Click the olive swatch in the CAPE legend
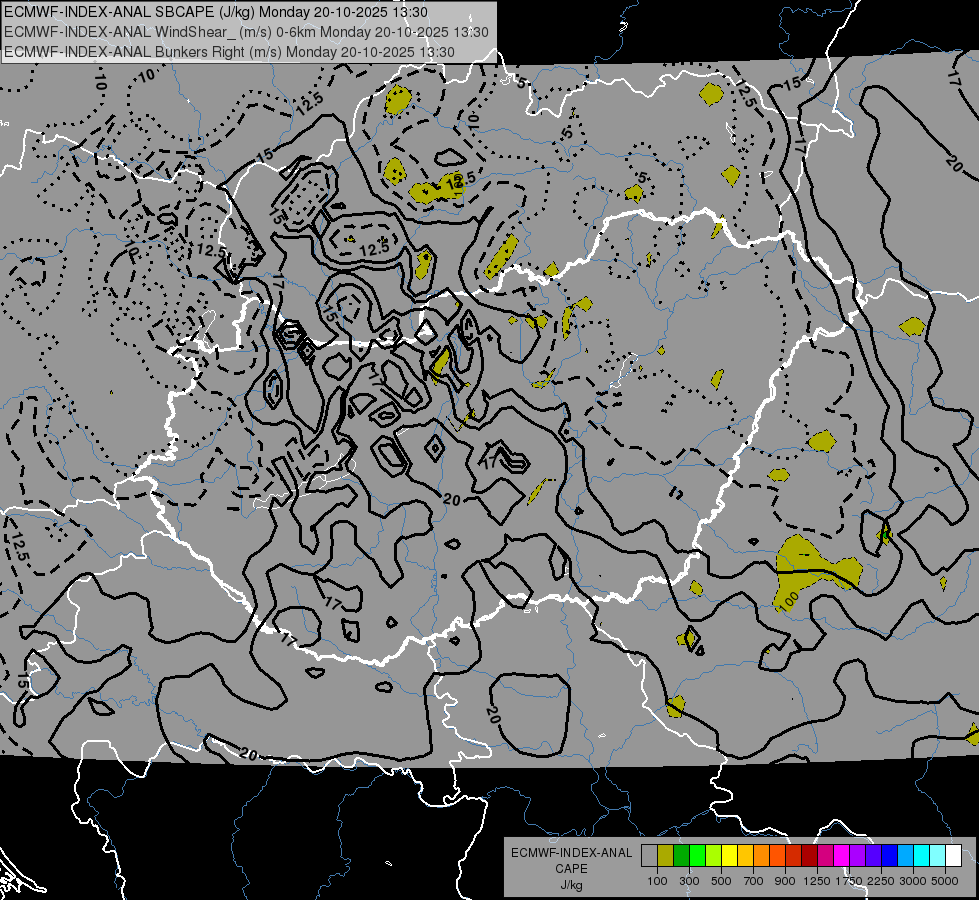This screenshot has height=900, width=979. [666, 856]
